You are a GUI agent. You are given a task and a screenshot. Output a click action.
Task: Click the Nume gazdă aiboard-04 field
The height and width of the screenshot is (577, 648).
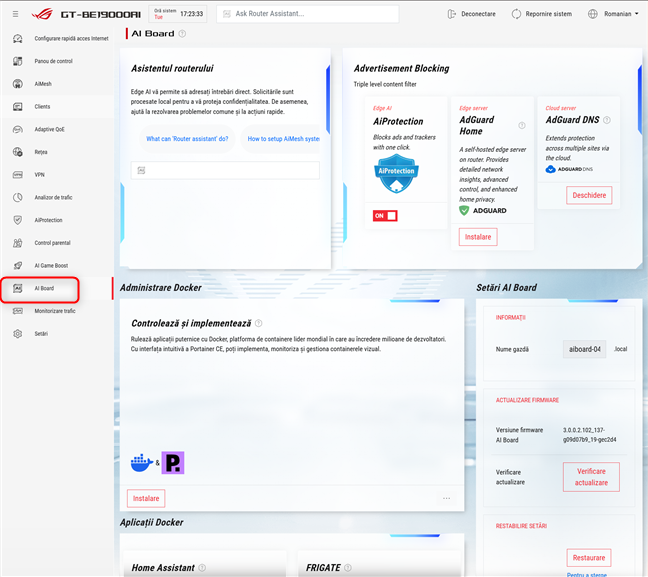(584, 349)
